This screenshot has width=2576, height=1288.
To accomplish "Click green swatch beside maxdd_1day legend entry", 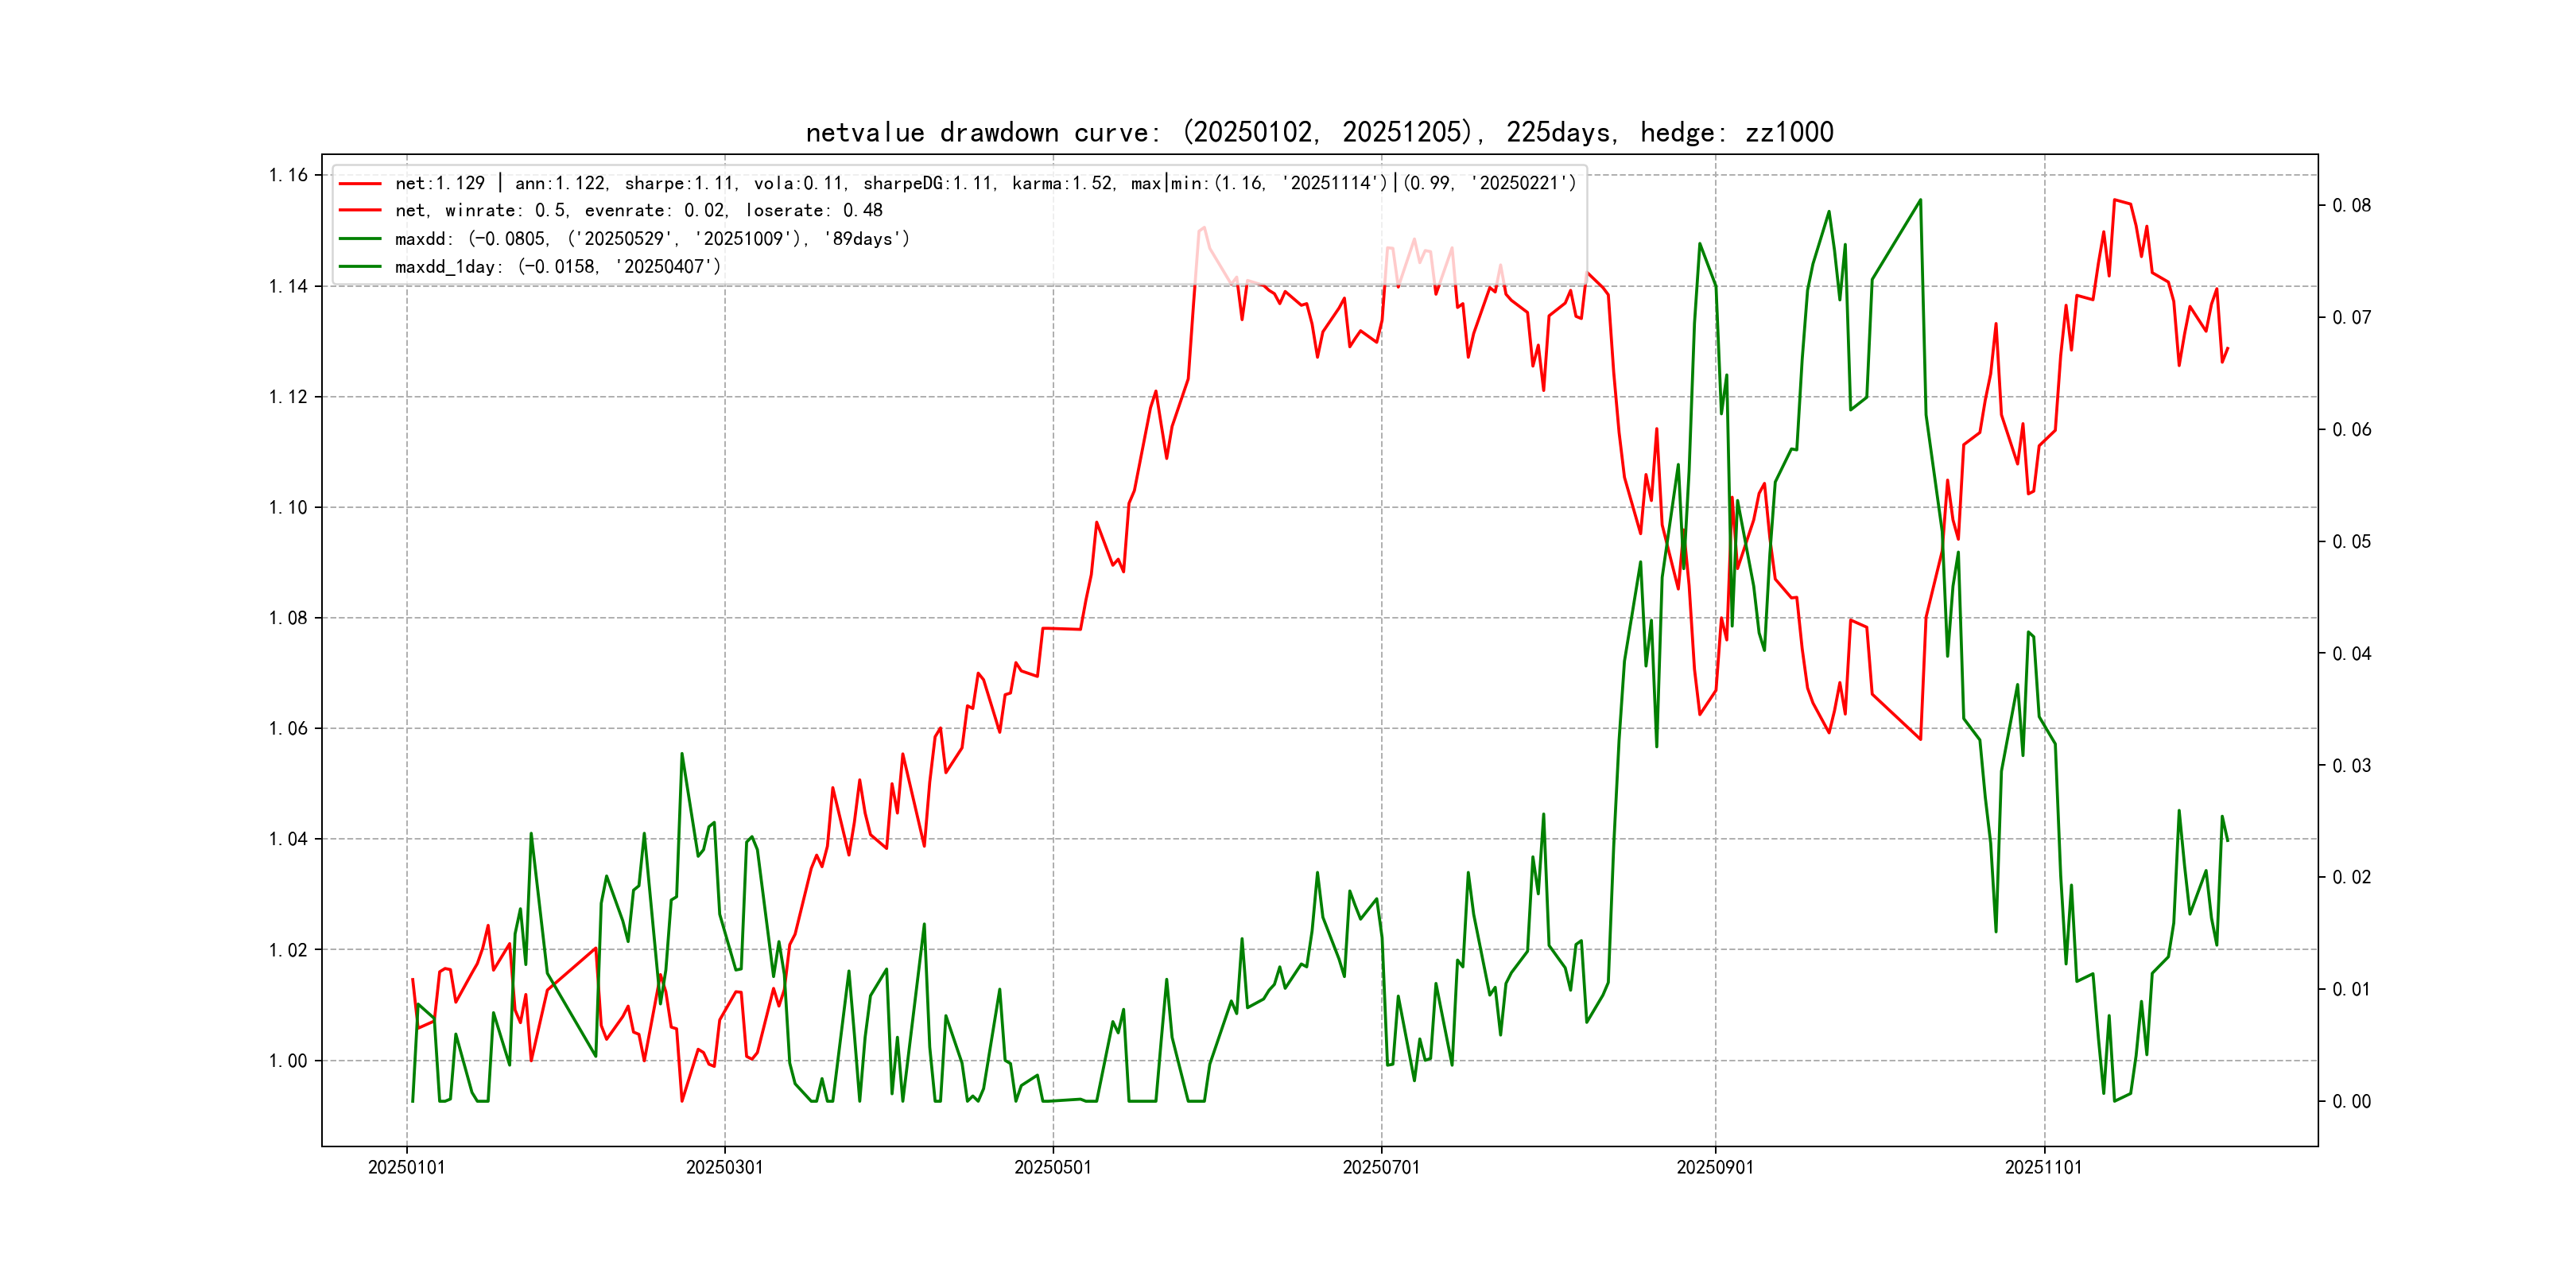I will coord(360,267).
